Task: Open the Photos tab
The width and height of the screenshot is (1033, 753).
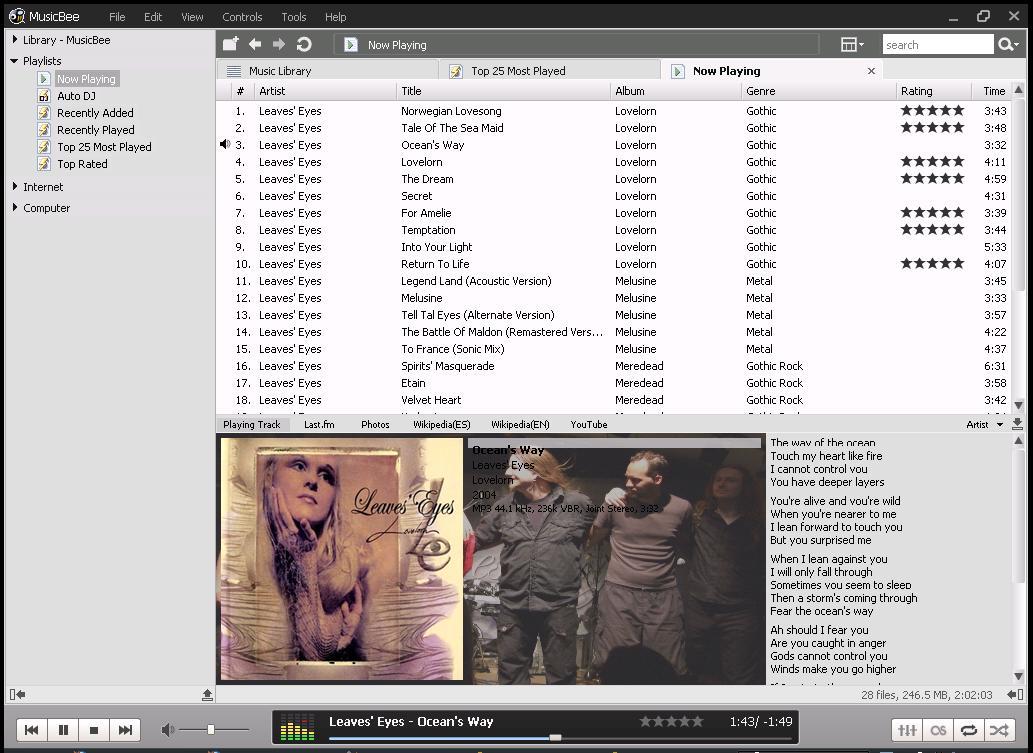Action: (x=375, y=424)
